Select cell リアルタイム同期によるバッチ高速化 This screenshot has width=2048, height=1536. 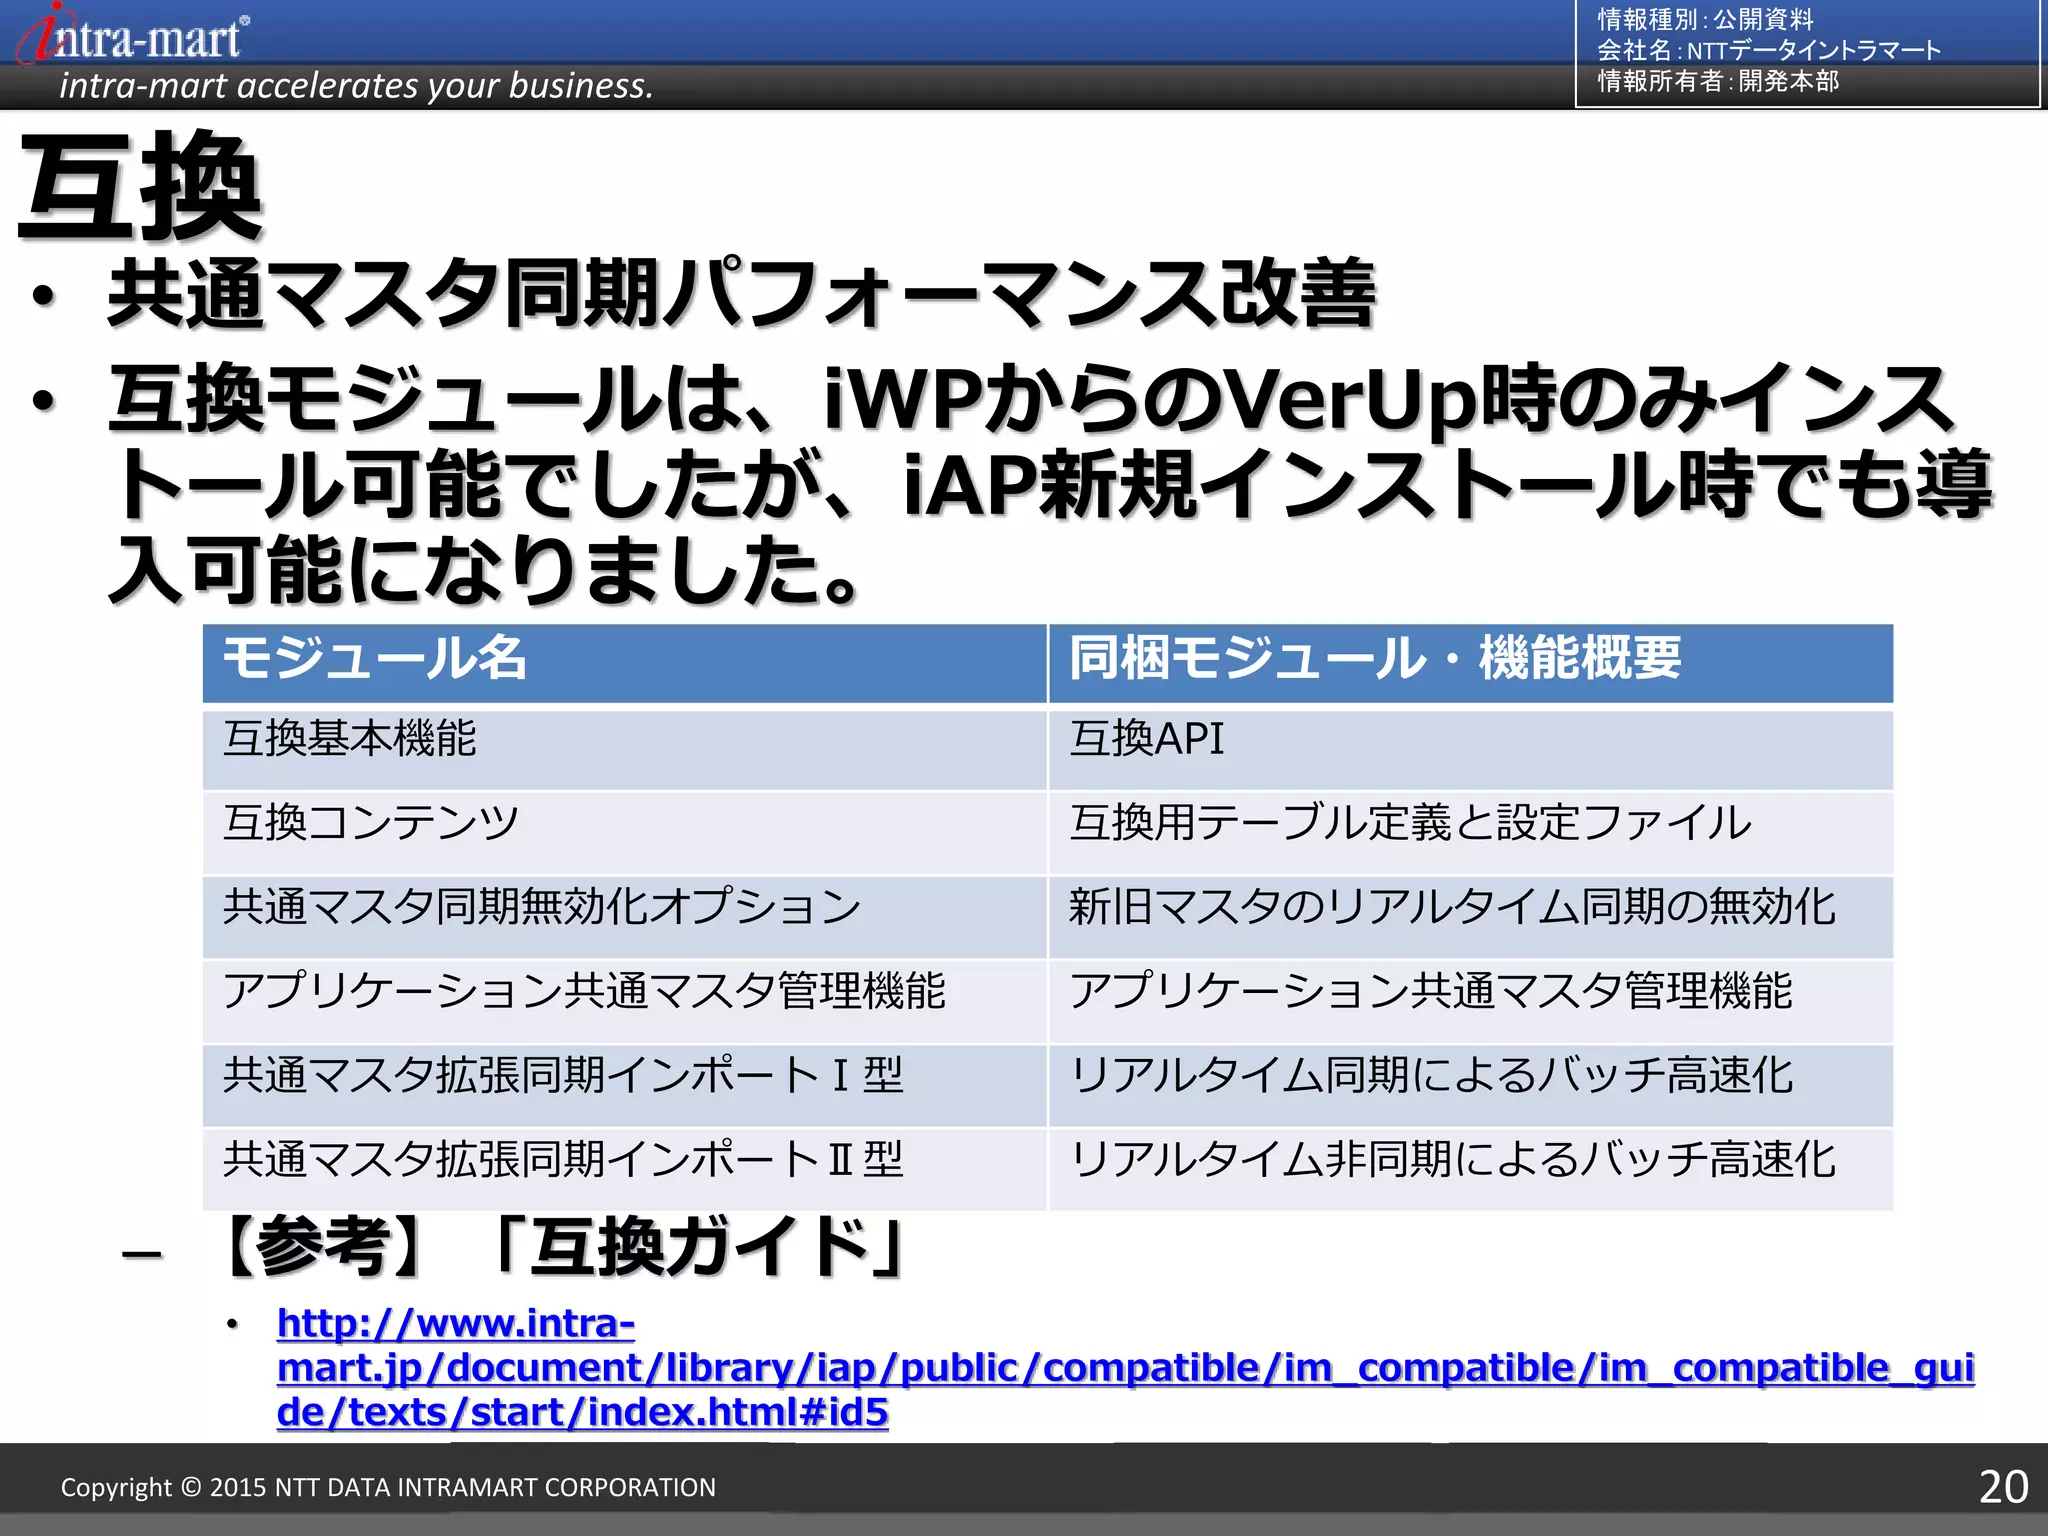tap(1471, 1085)
